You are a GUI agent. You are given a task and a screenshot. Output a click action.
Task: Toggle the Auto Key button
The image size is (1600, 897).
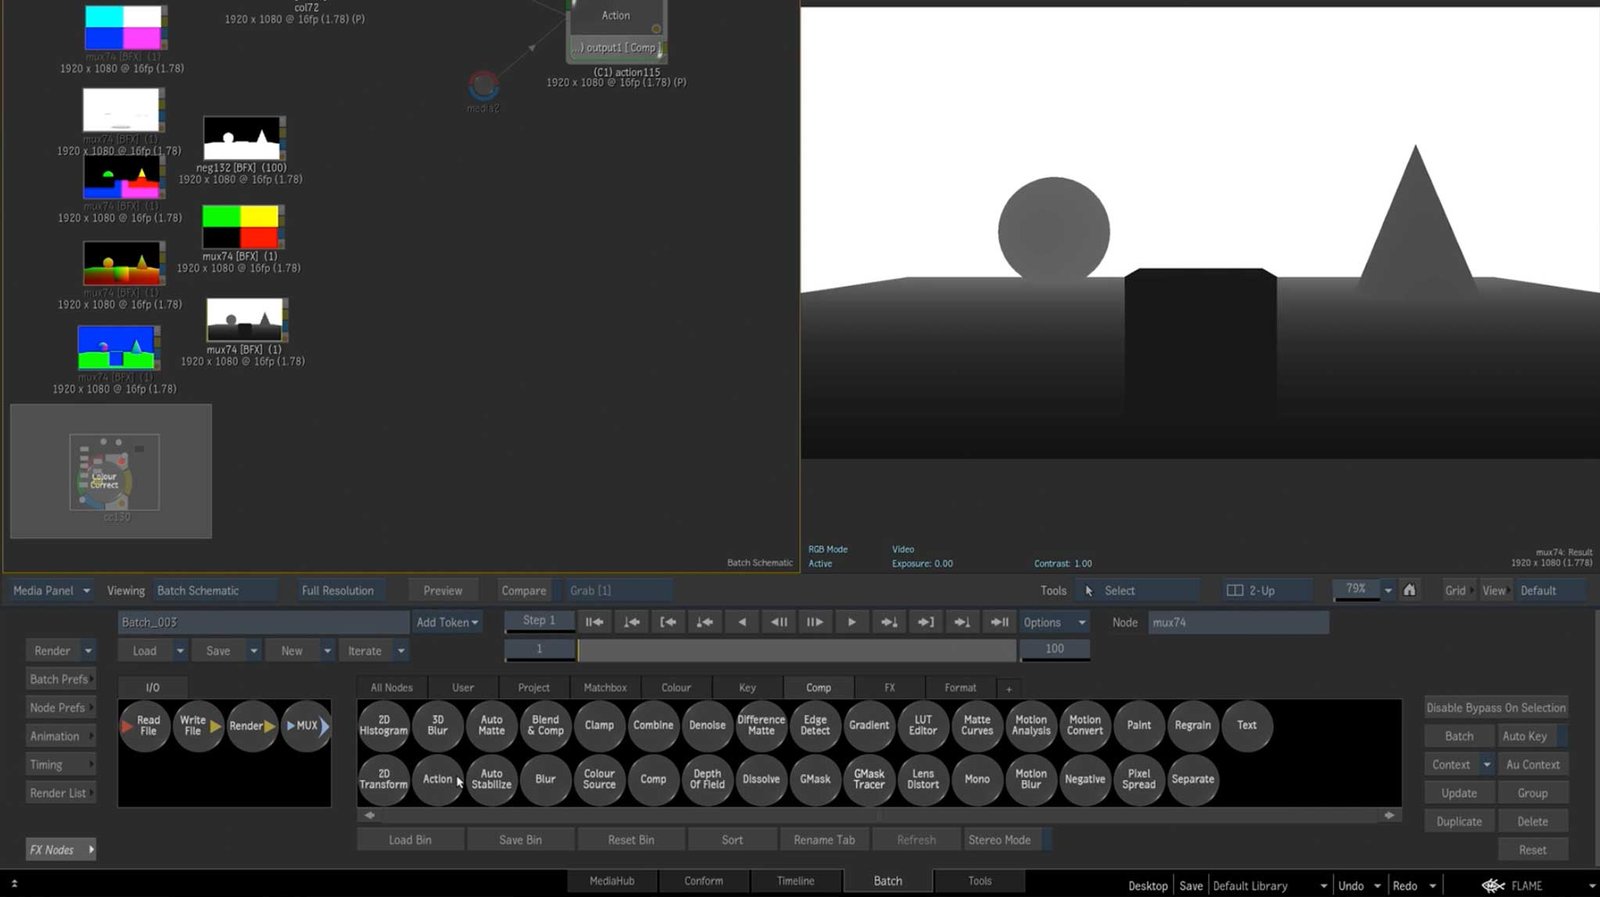tap(1524, 736)
